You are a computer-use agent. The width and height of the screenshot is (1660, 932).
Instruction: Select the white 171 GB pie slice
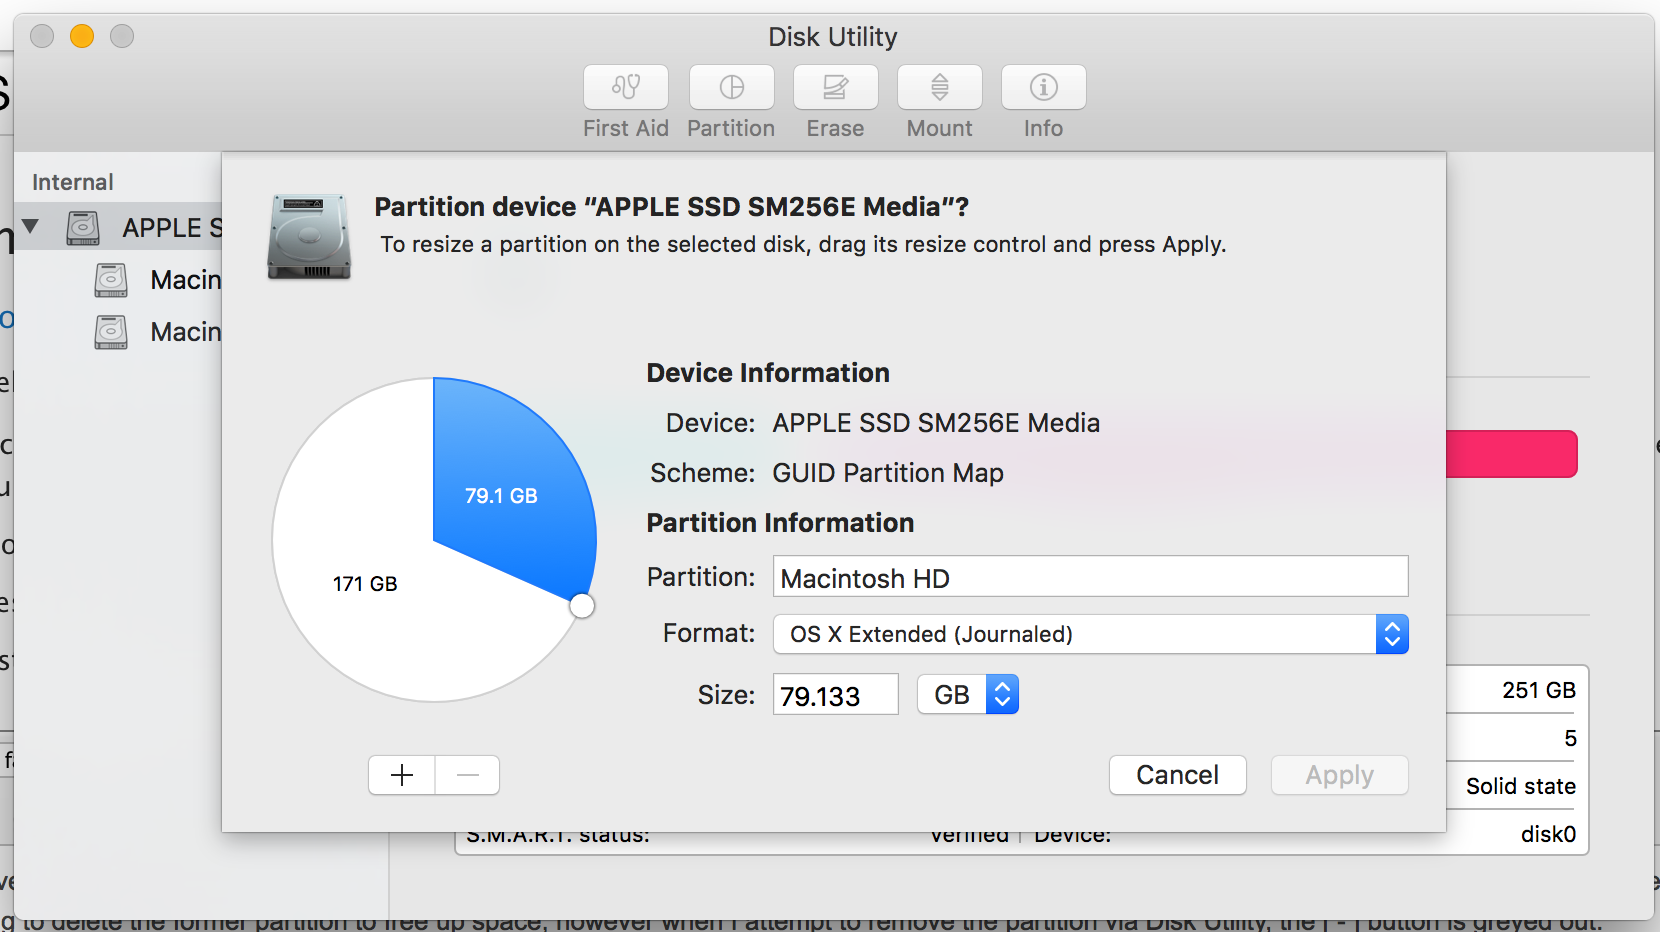[366, 583]
